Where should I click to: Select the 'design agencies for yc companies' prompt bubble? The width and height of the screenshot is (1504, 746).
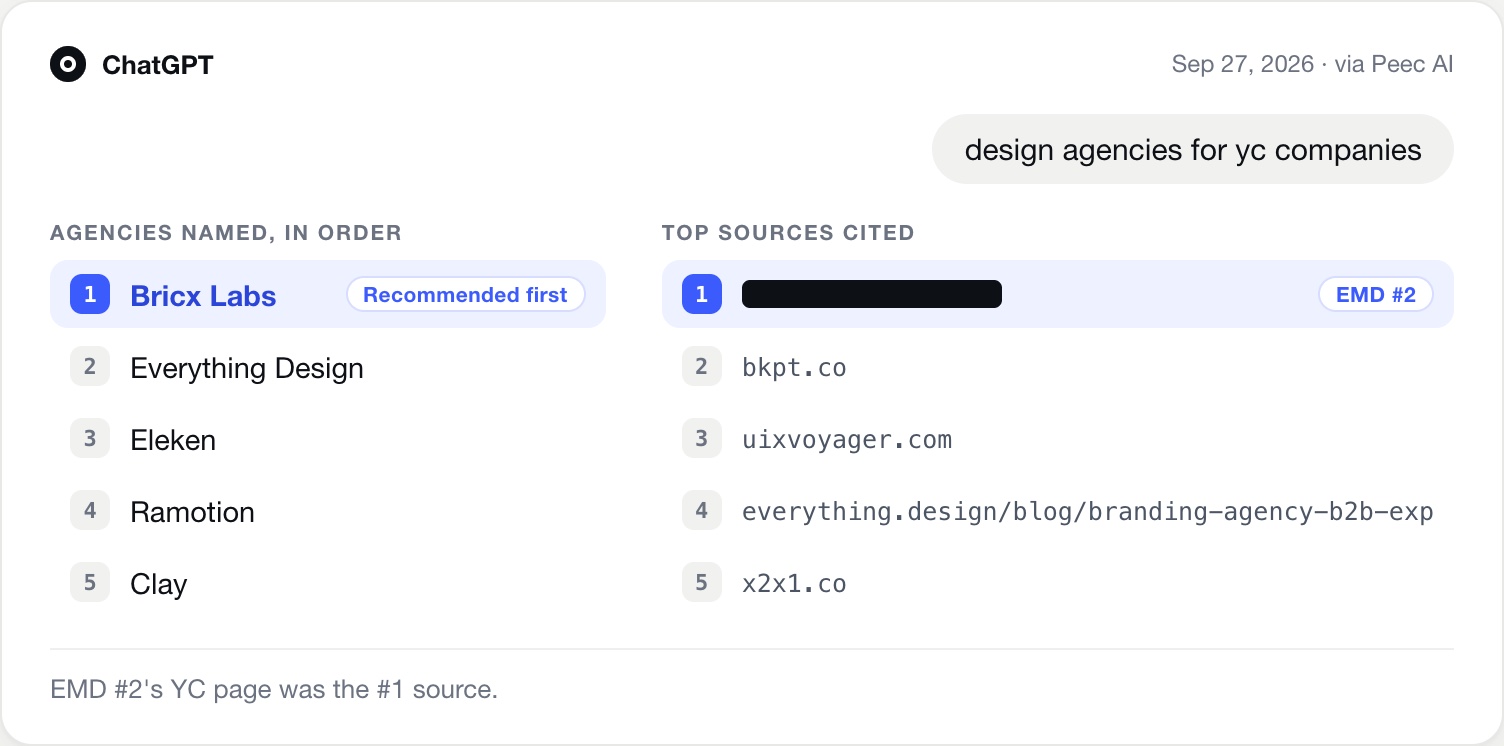pyautogui.click(x=1193, y=150)
